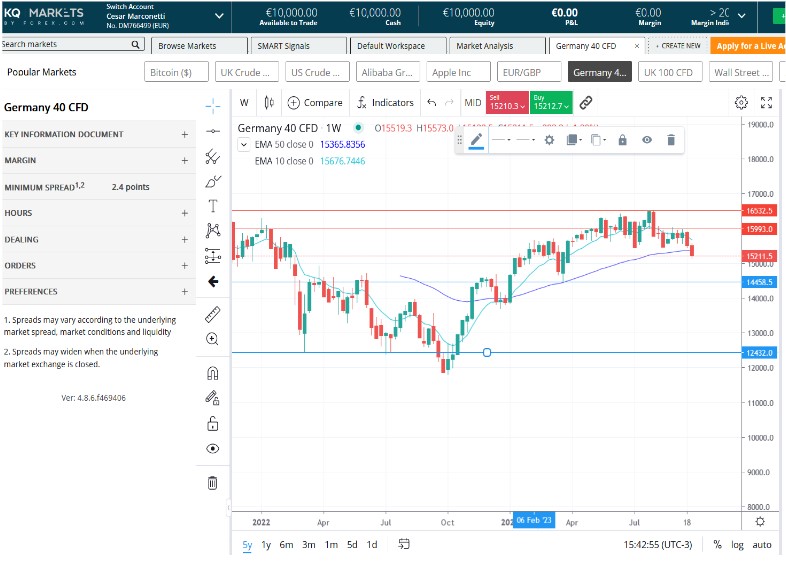Viewport: 786px width, 570px height.
Task: Remove drawings with left toolbar trash icon
Action: coord(213,483)
